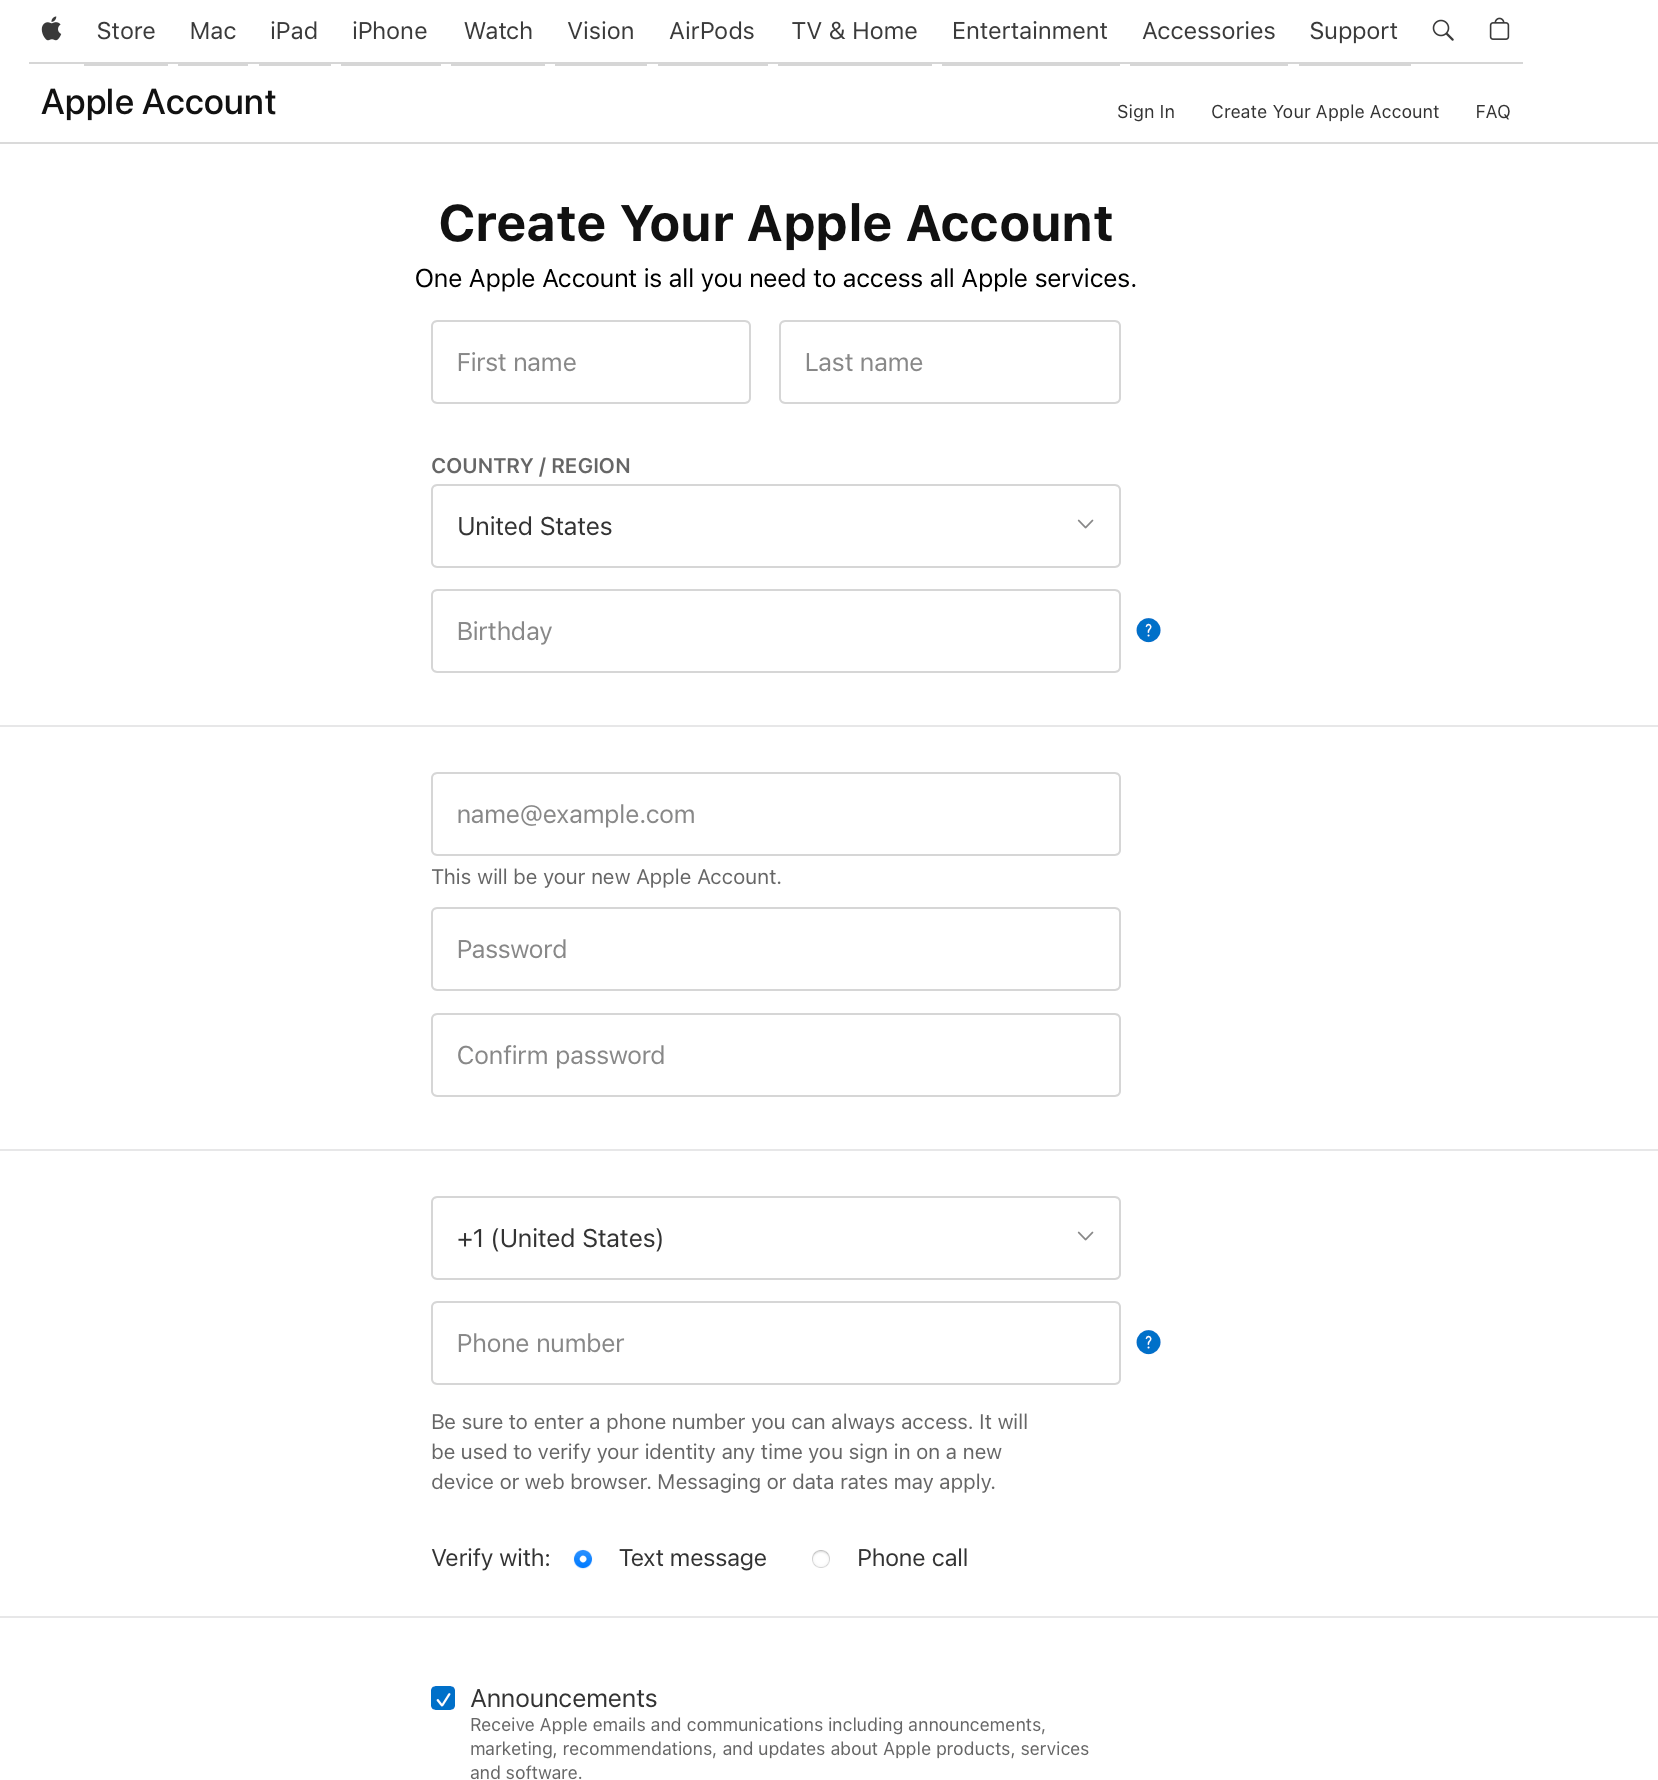Focus the First name field
This screenshot has height=1780, width=1658.
coord(591,362)
